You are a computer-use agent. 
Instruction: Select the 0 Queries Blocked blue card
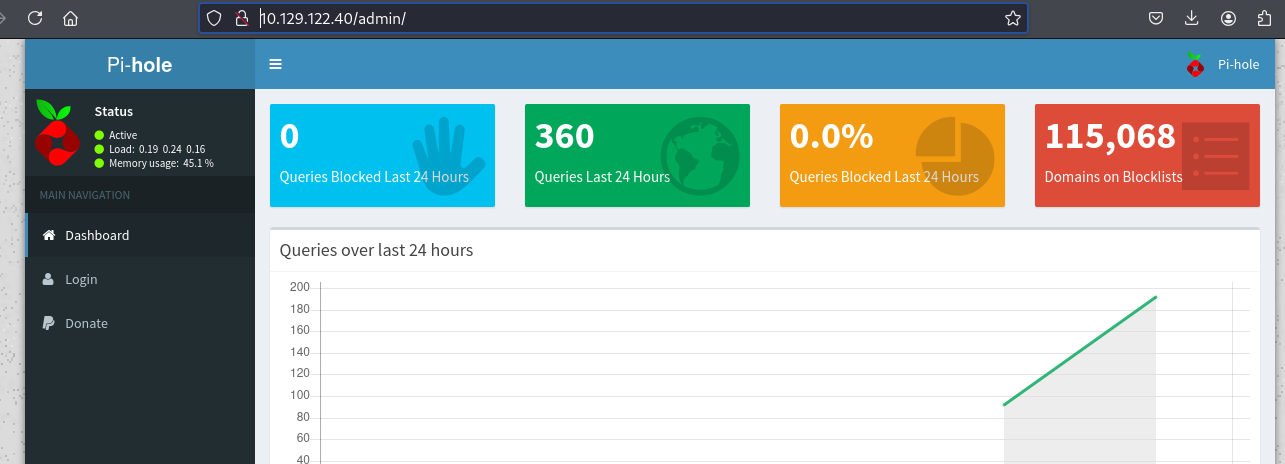382,155
